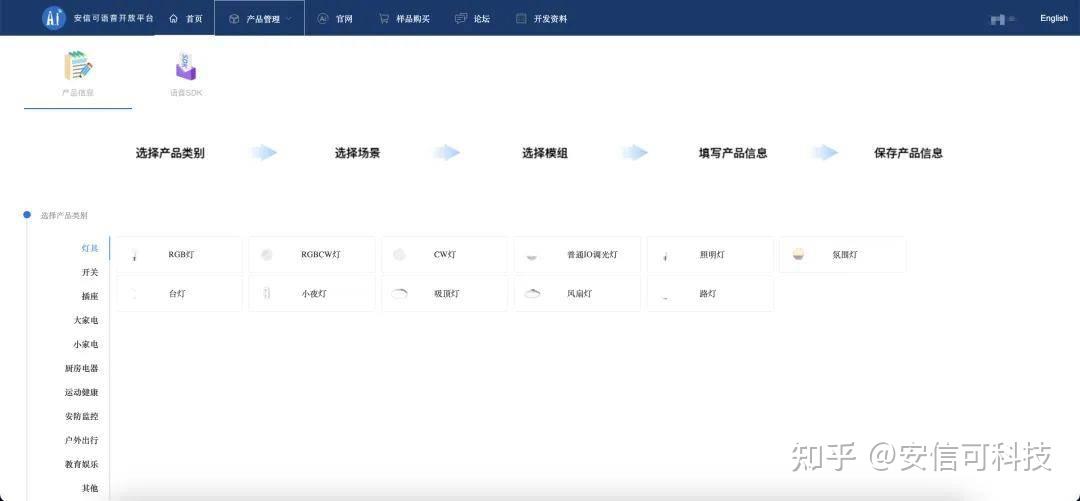1080x501 pixels.
Task: Choose the 小夜灯 product card
Action: 312,294
